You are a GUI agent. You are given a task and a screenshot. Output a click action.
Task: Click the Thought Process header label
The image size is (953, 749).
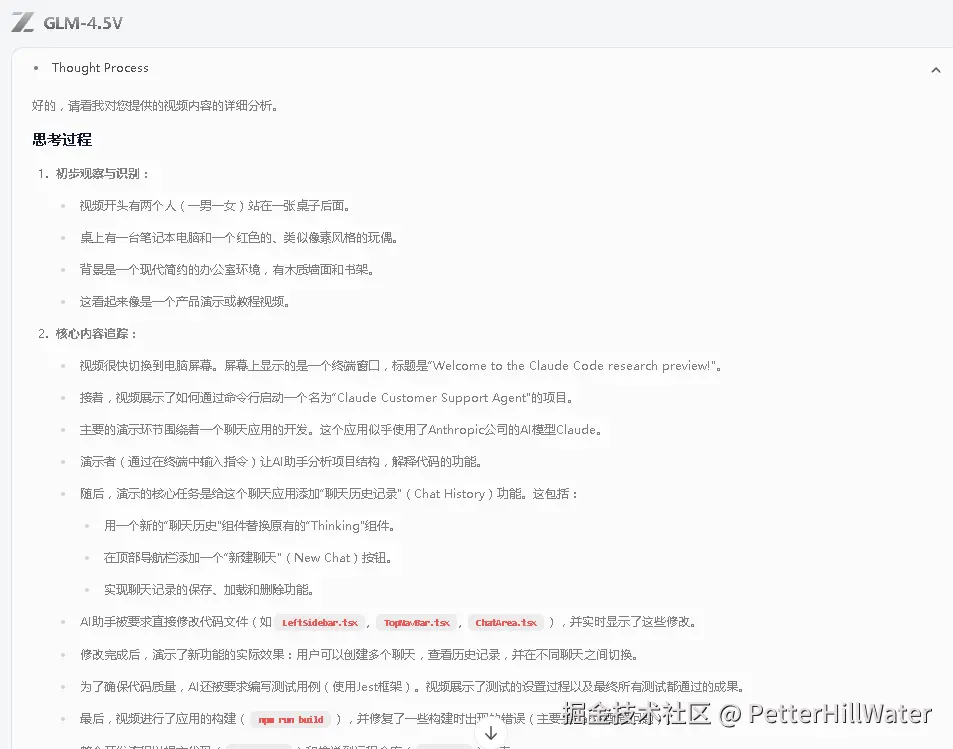click(100, 68)
